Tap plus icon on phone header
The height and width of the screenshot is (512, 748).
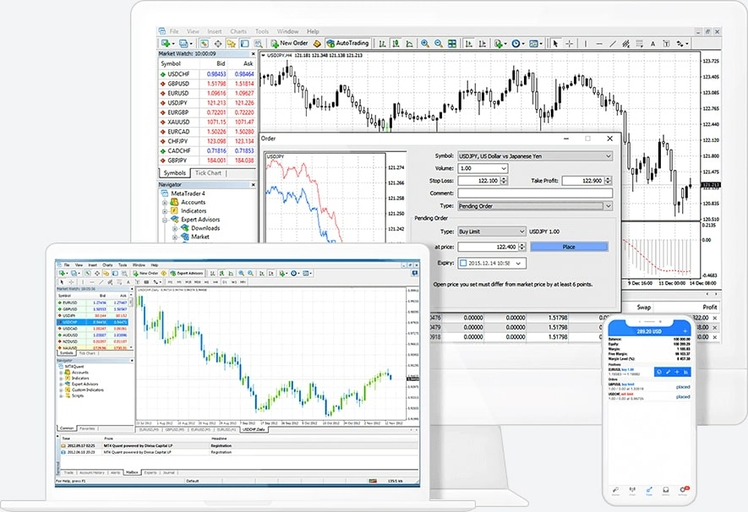click(685, 331)
